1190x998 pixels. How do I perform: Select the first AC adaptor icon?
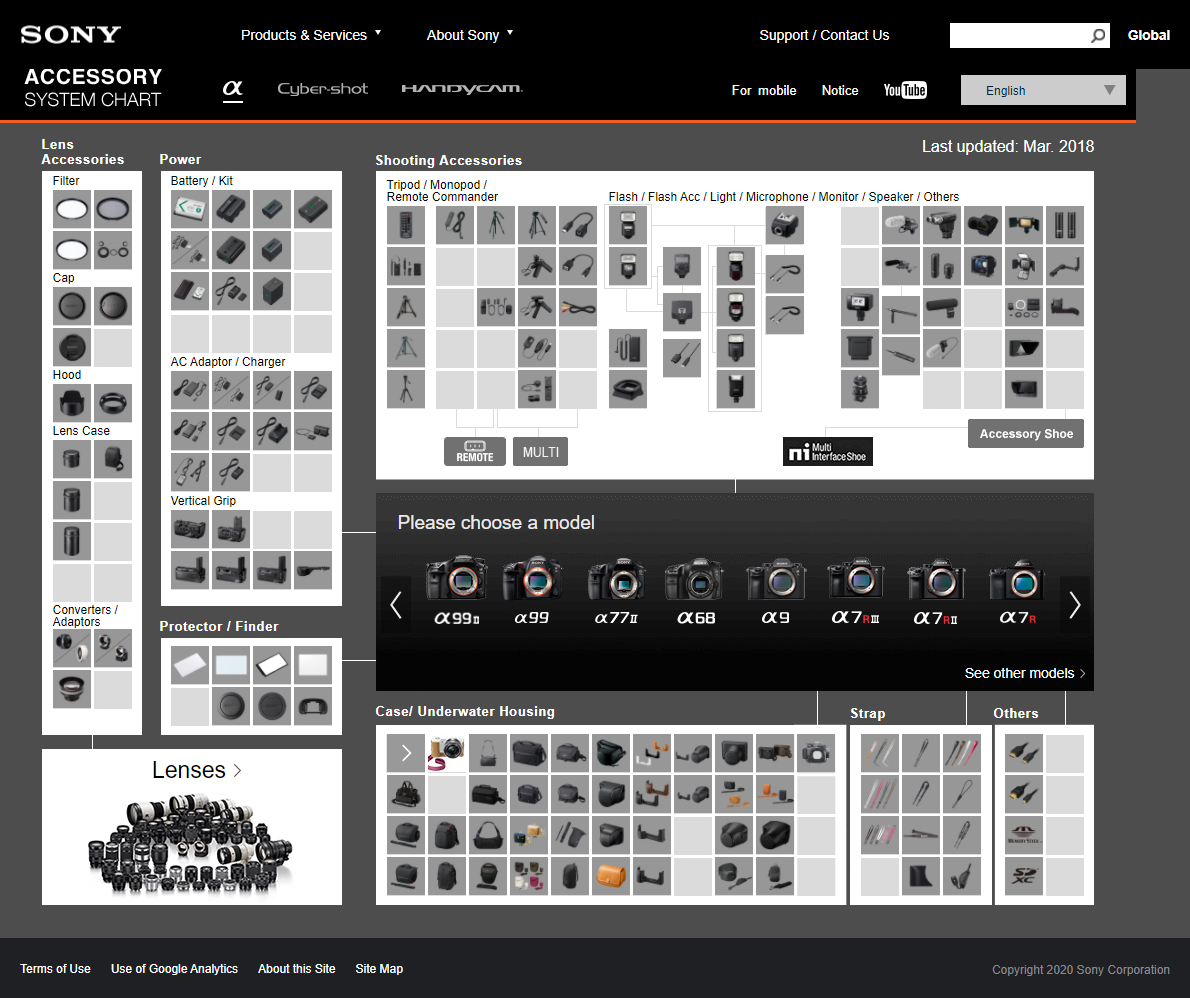coord(190,390)
